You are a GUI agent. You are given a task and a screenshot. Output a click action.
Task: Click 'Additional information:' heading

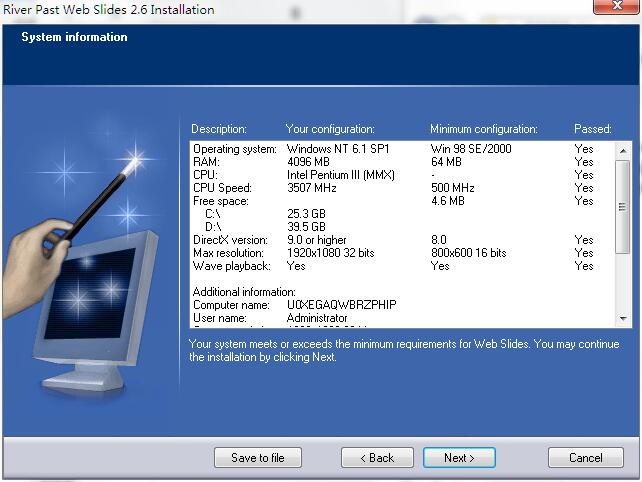(244, 292)
